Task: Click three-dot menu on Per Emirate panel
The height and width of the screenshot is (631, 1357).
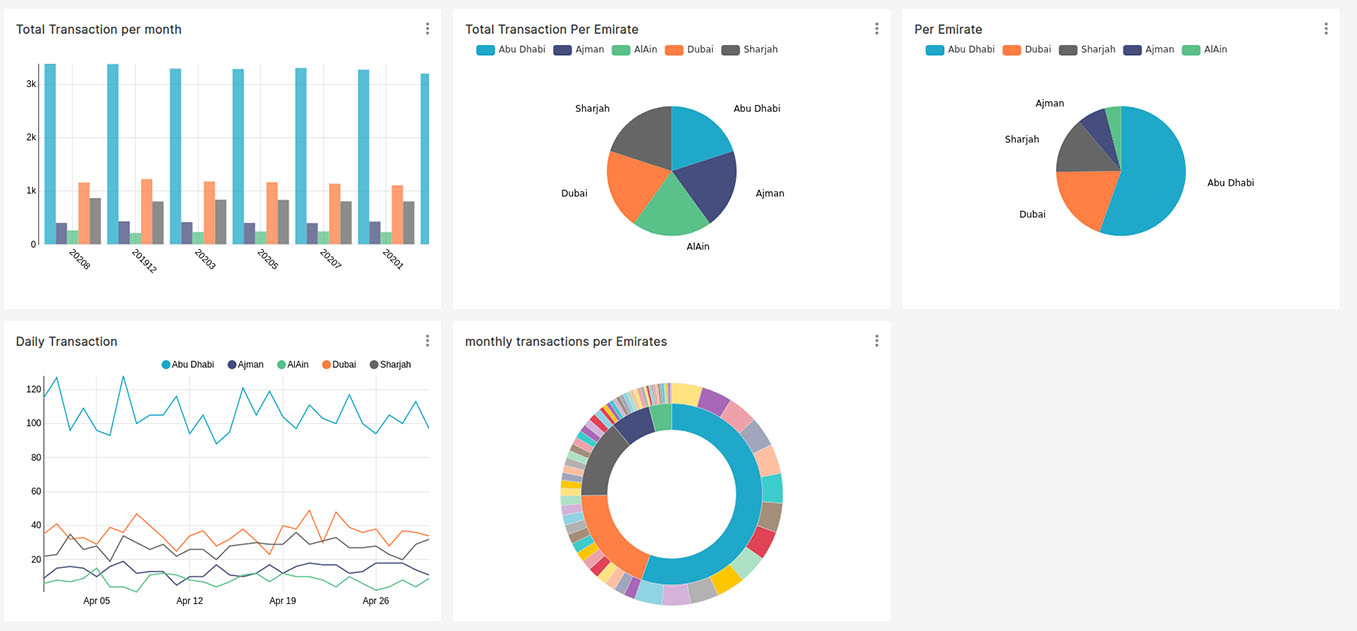Action: (x=1326, y=29)
